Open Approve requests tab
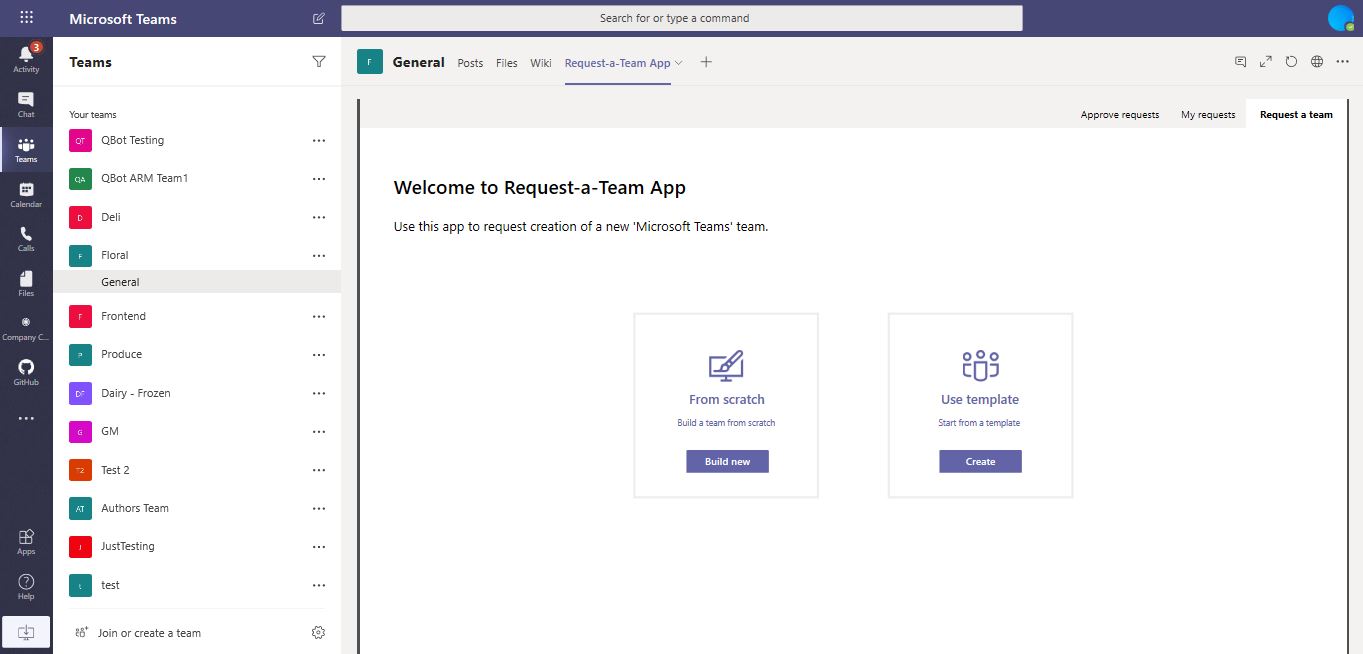The height and width of the screenshot is (654, 1363). coord(1120,115)
